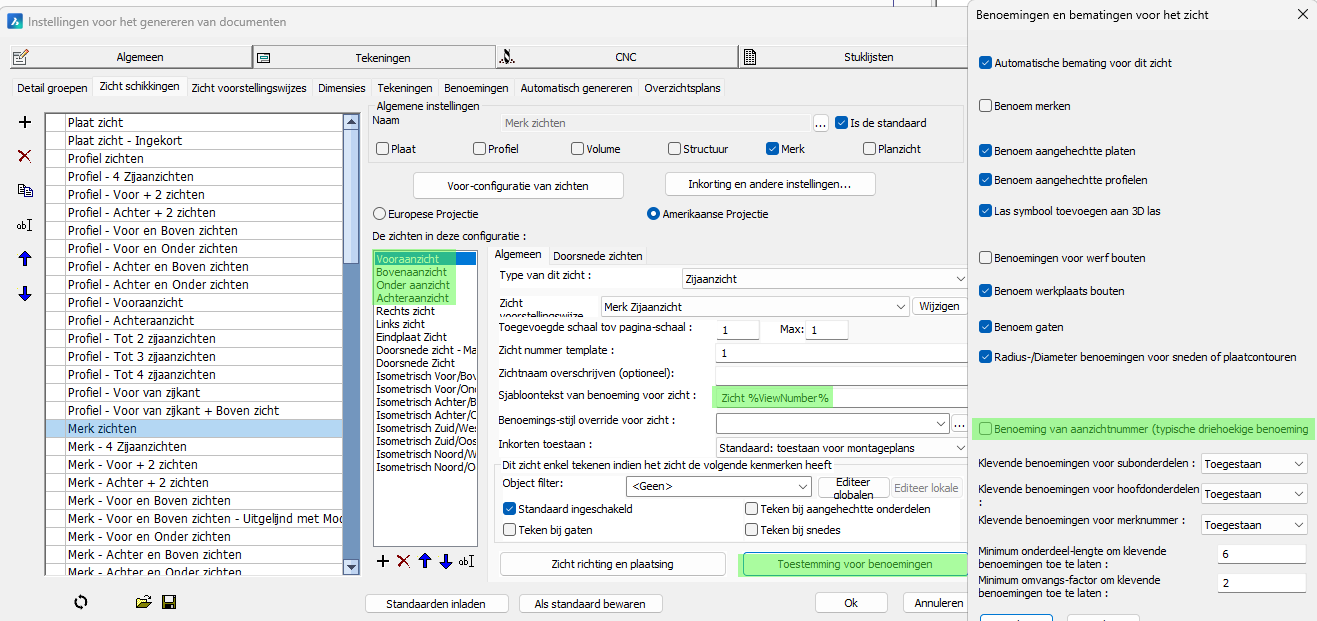Click the open folder icon at bottom
Viewport: 1317px width, 621px height.
[143, 602]
